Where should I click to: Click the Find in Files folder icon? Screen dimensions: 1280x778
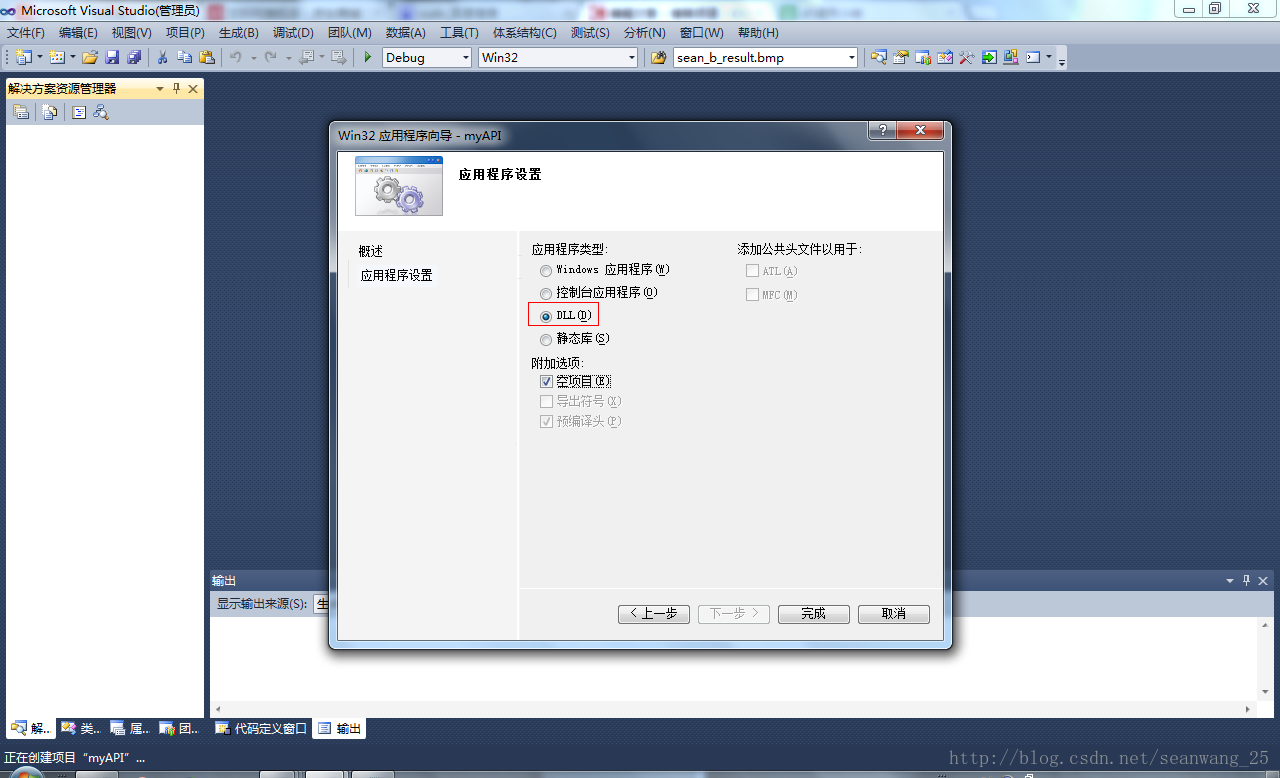point(658,57)
